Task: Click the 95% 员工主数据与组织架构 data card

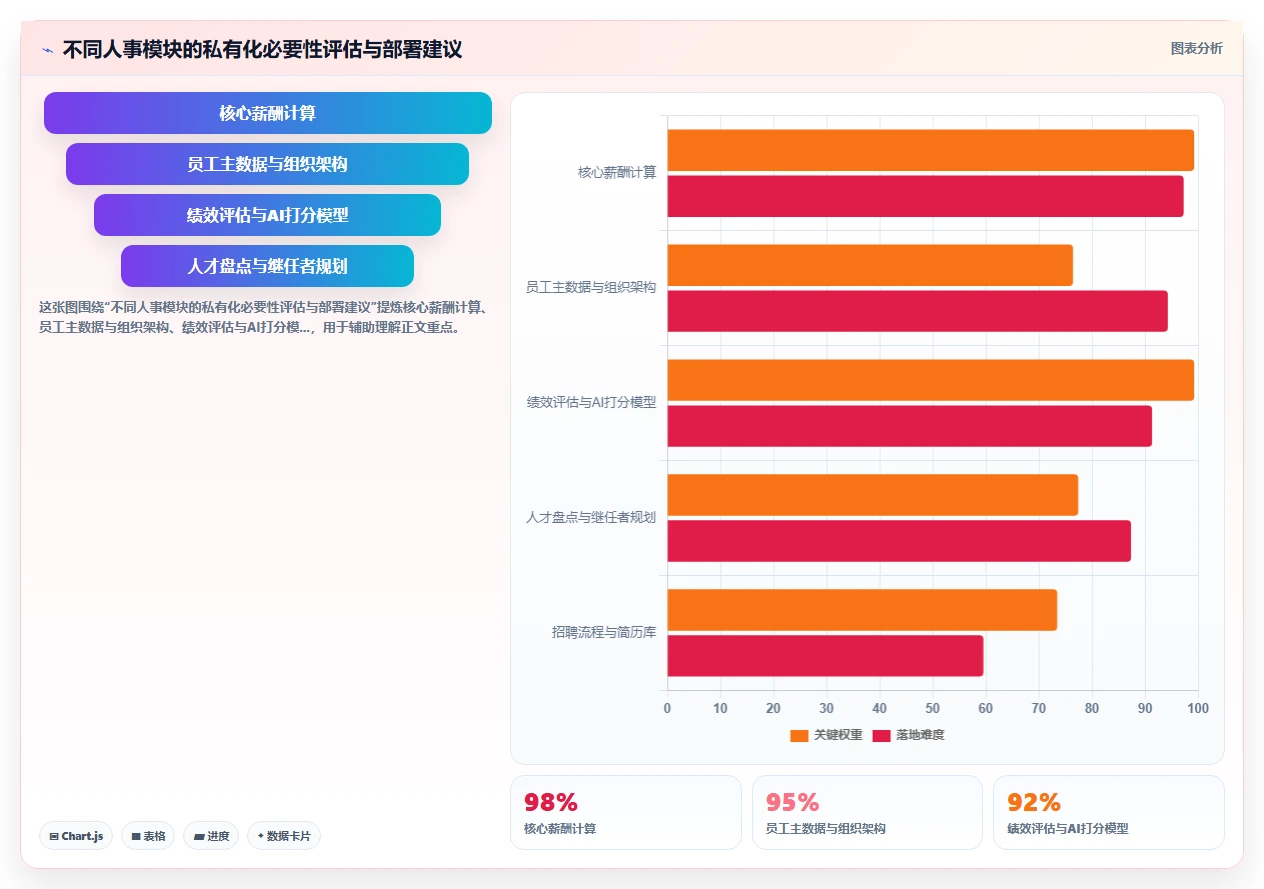Action: [x=867, y=812]
